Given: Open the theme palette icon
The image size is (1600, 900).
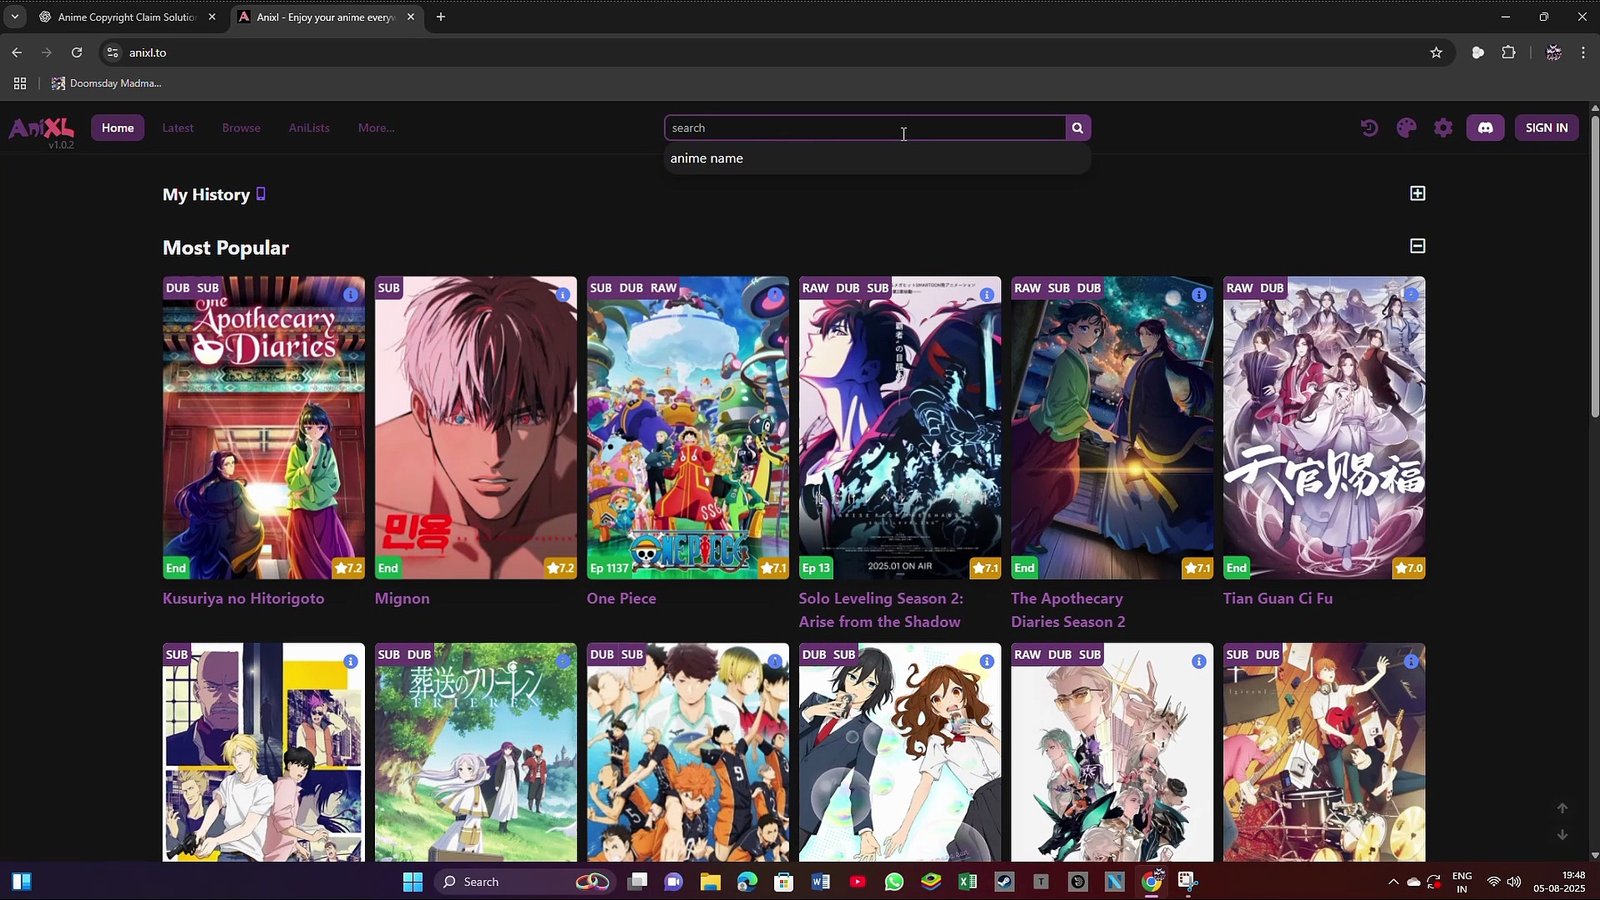Looking at the screenshot, I should click(x=1406, y=128).
